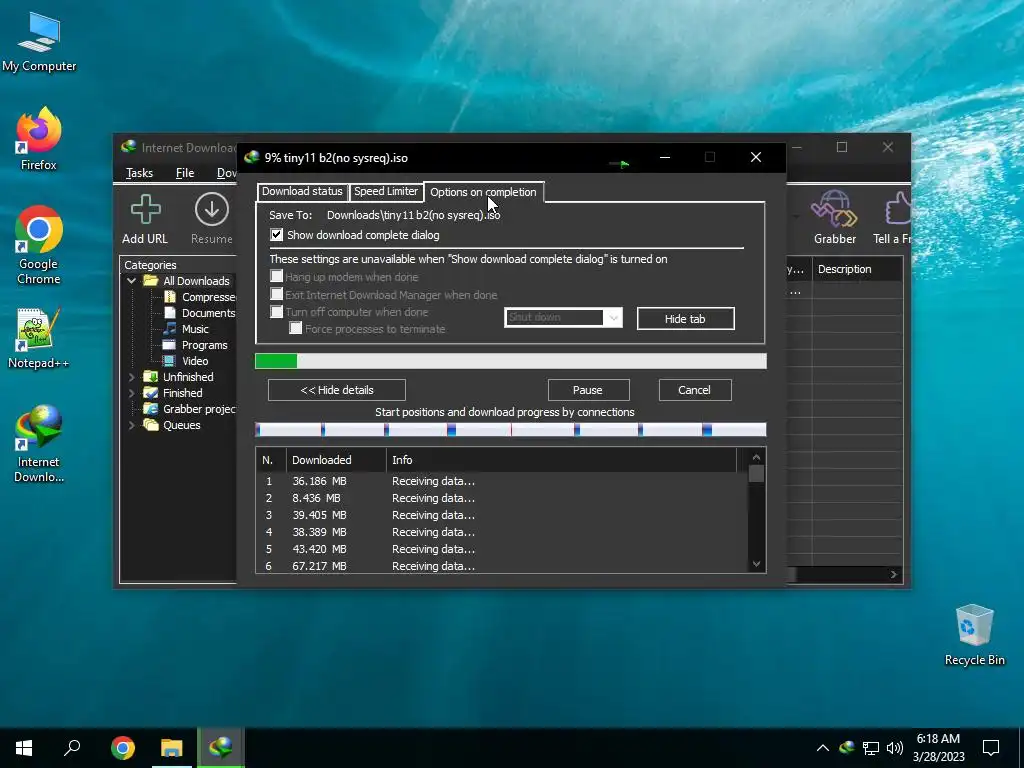
Task: Click right arrow of IDM horizontal scrollbar
Action: point(894,574)
